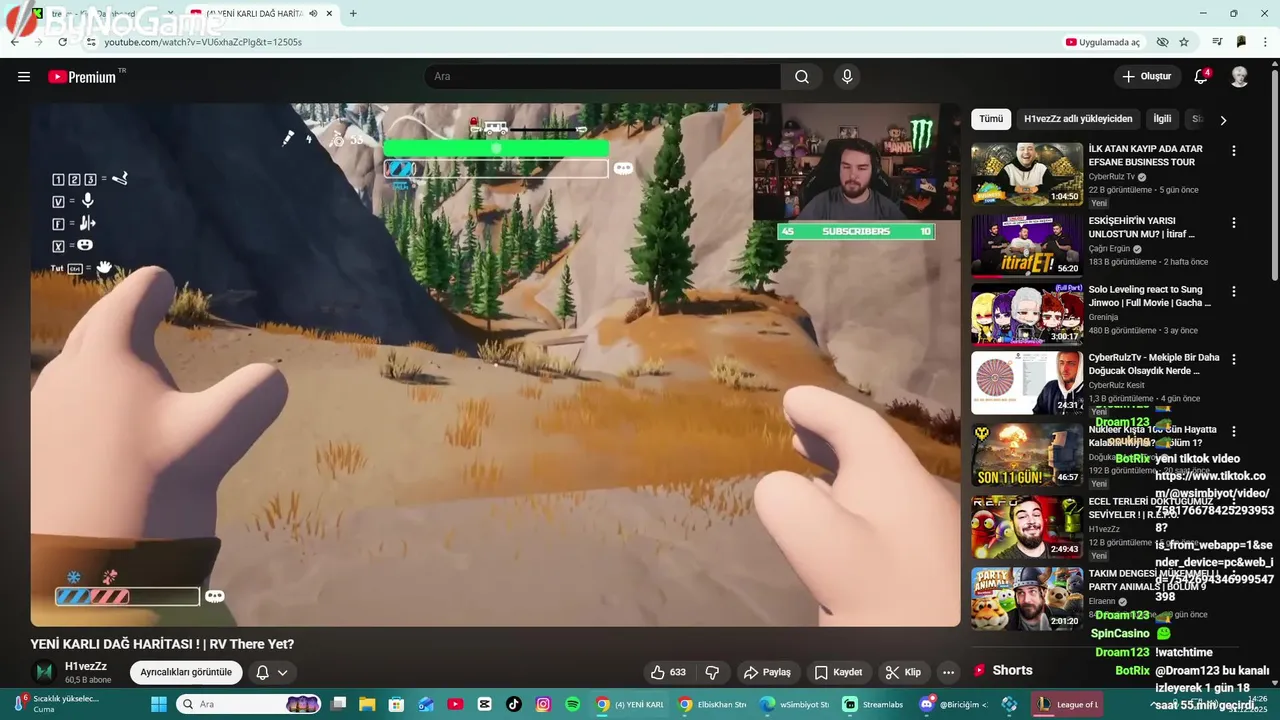This screenshot has height=720, width=1280.
Task: Click the Oluştur create button
Action: click(1146, 77)
